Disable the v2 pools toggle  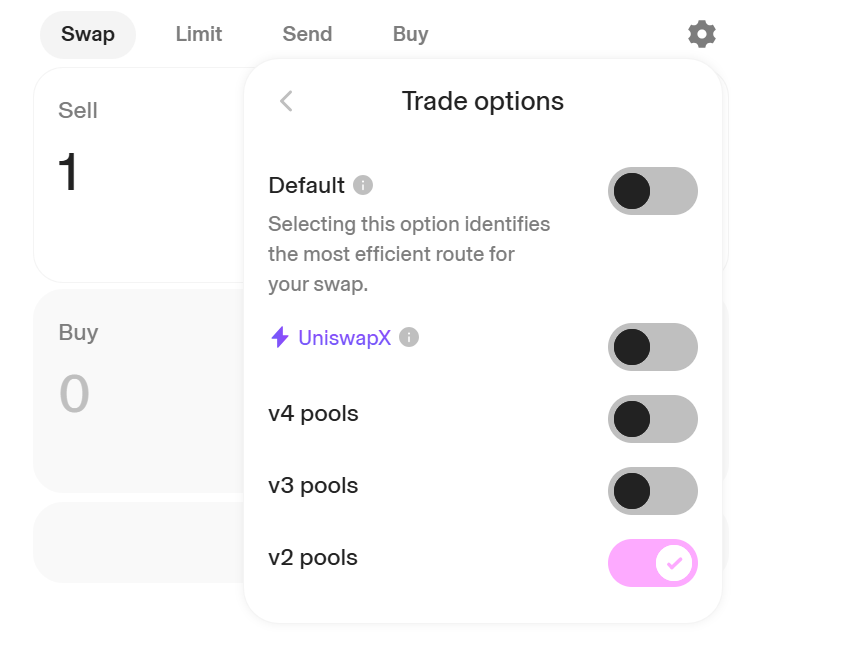tap(653, 563)
